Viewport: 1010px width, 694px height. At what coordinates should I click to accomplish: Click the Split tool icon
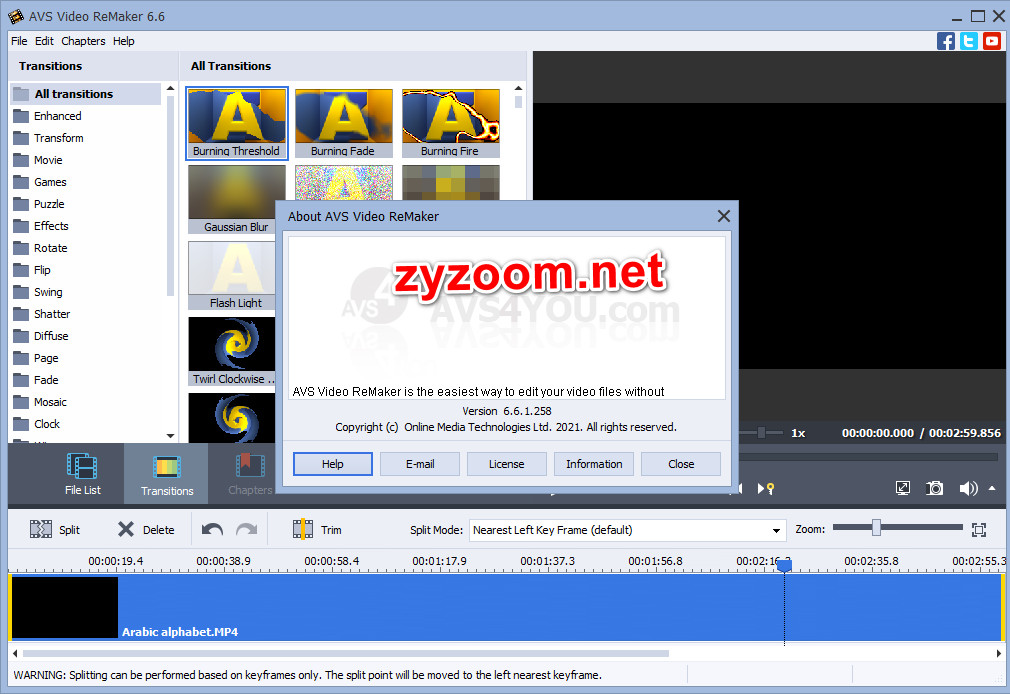[x=41, y=530]
